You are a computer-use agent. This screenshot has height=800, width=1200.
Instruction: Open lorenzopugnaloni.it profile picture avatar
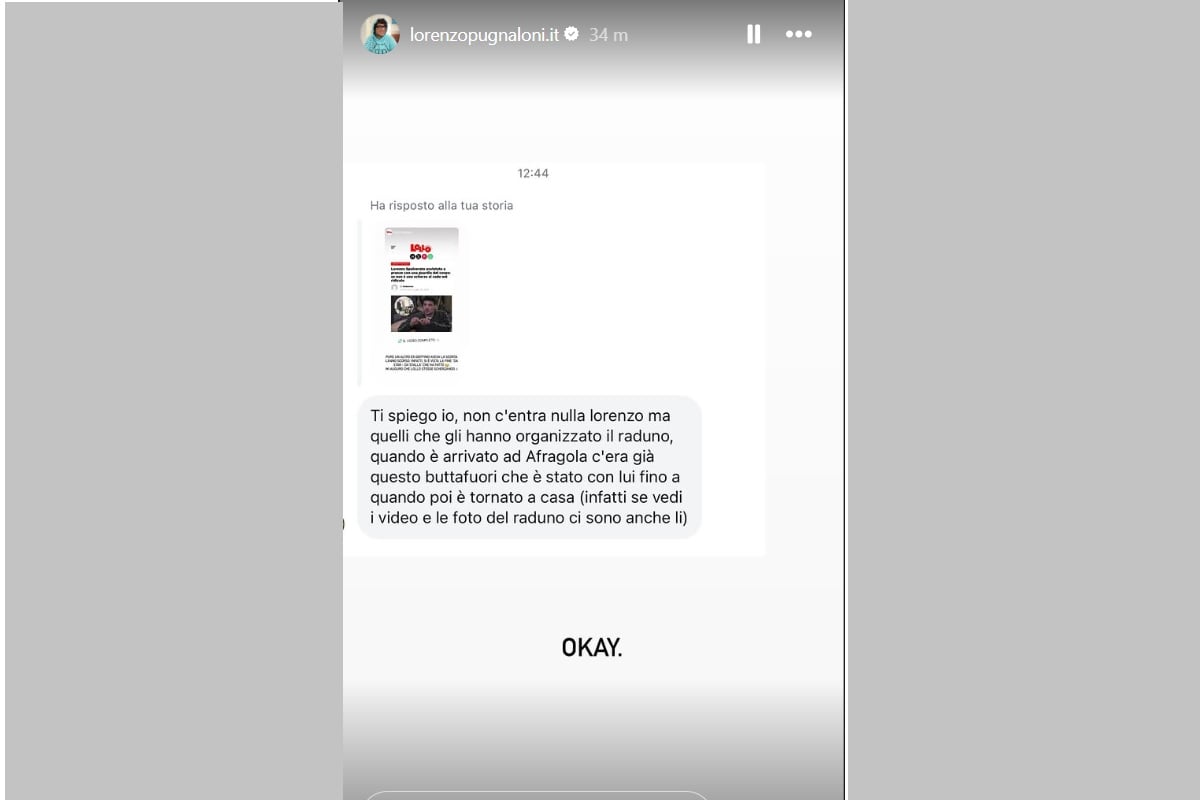point(380,34)
